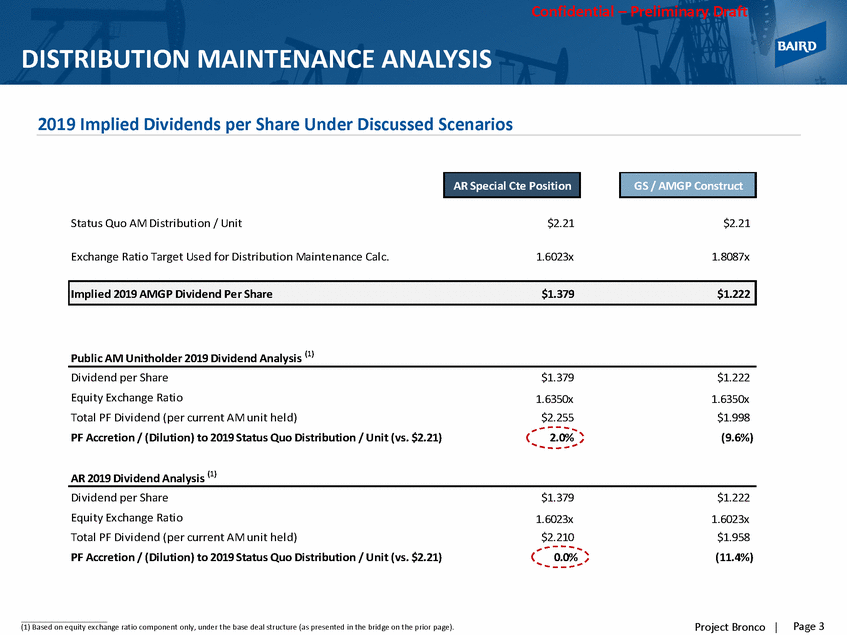
Task: Select the "Status Quo AM Distribution / Unit" row label
Action: click(156, 223)
